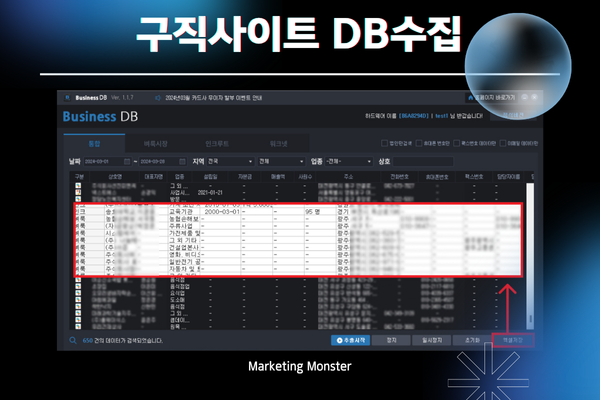Image resolution: width=600 pixels, height=400 pixels.
Task: Open the 워크넷 tab
Action: click(278, 144)
